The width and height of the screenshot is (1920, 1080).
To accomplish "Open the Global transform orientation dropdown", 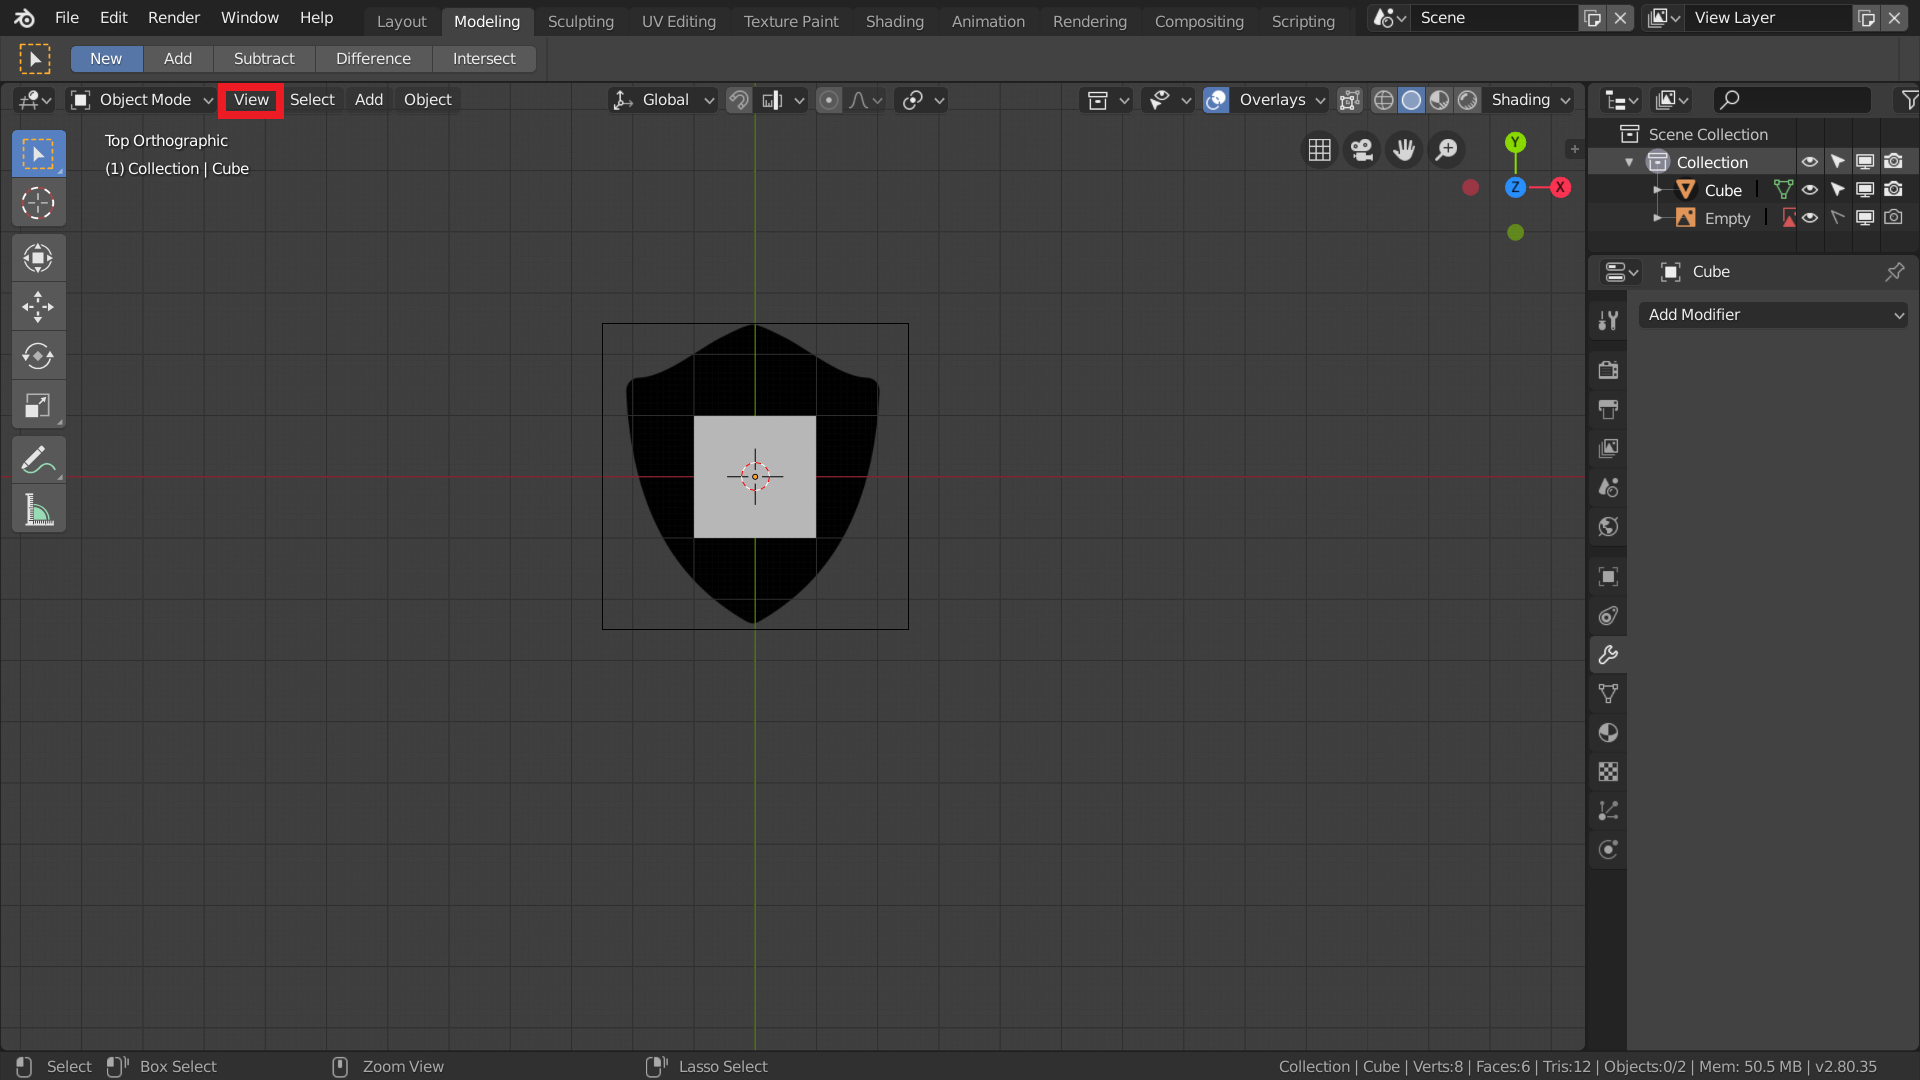I will click(x=663, y=100).
